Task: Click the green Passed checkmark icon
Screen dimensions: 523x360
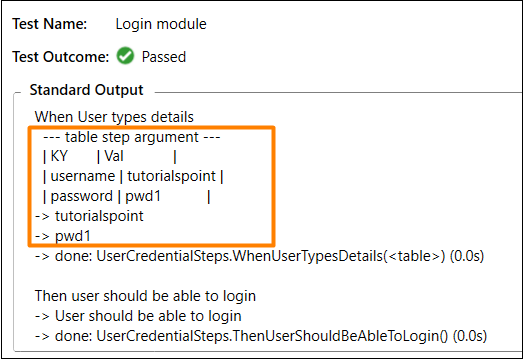Action: (x=125, y=56)
